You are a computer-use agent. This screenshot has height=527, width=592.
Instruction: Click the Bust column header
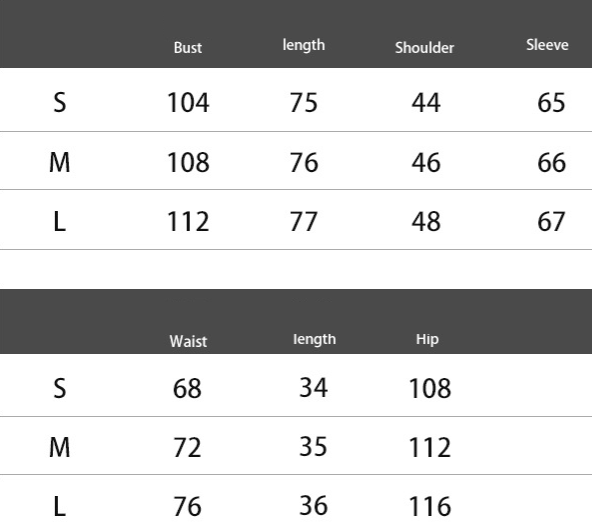pos(188,48)
